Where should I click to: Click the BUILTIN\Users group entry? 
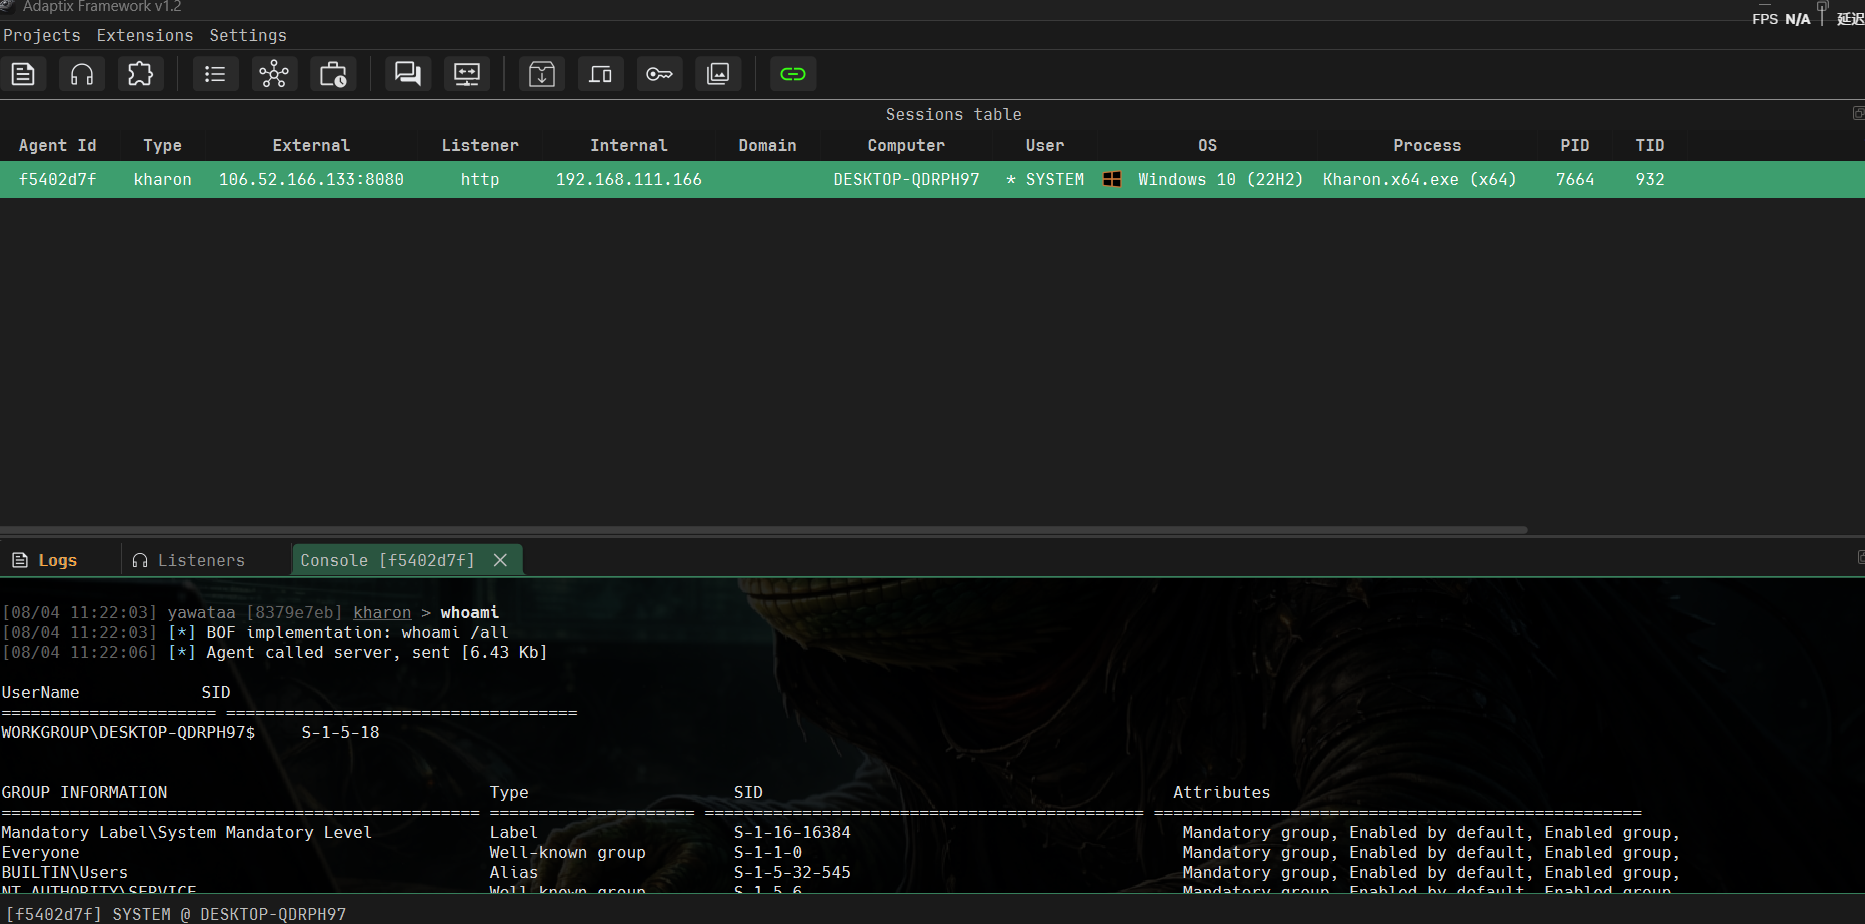(x=64, y=873)
